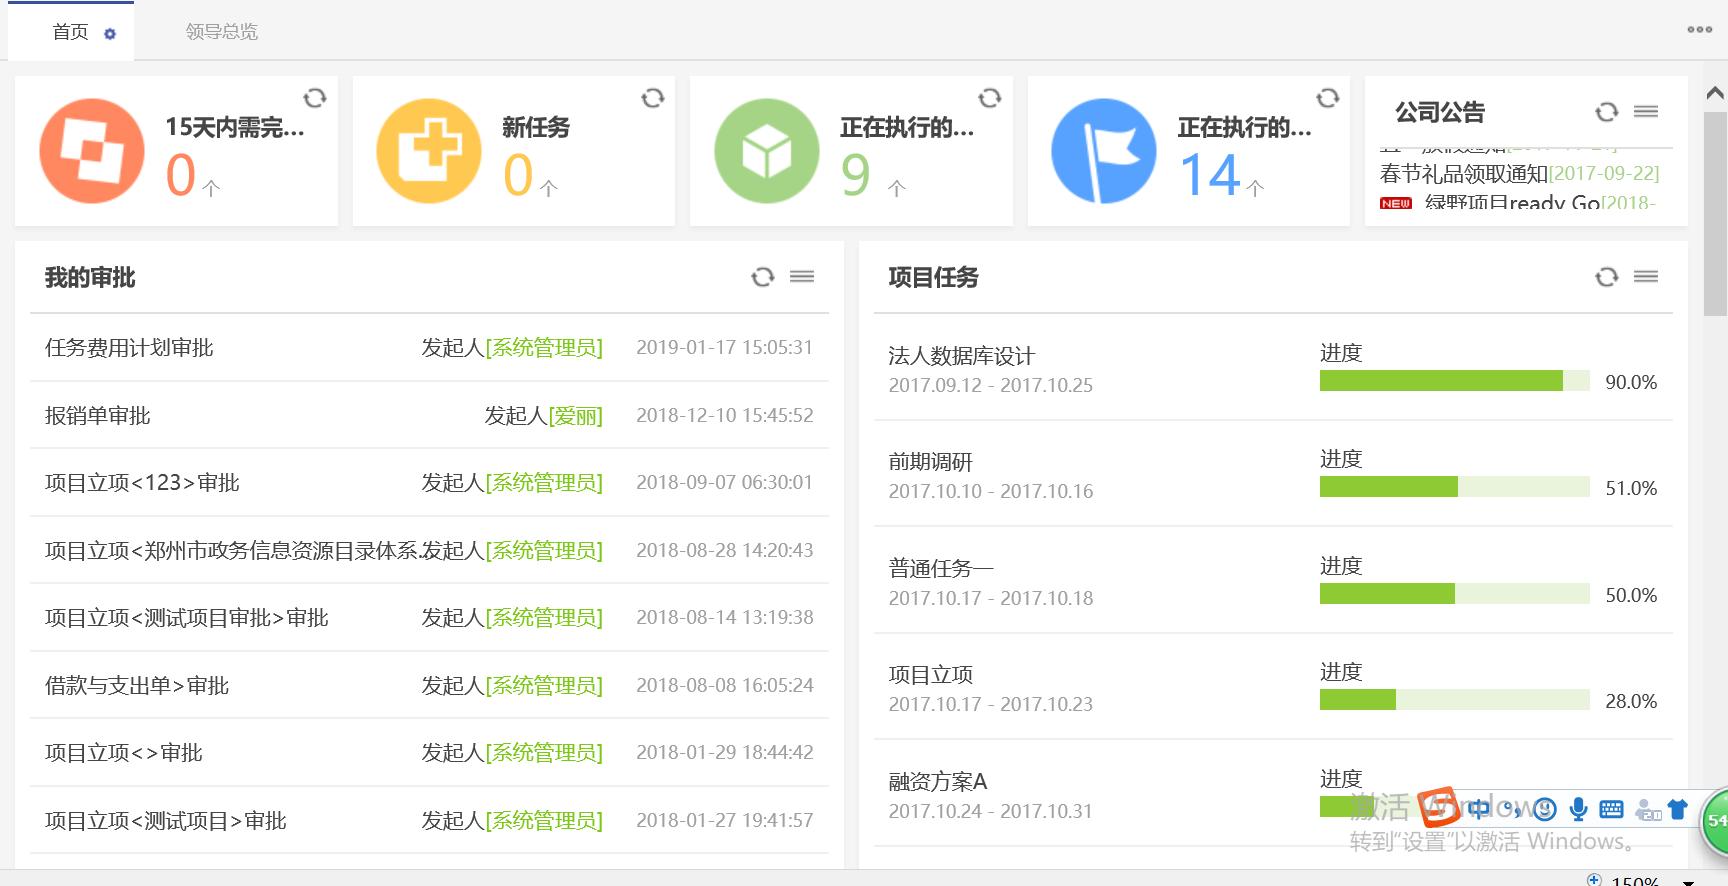This screenshot has width=1728, height=886.
Task: Refresh the 公司公告 panel
Action: [1607, 112]
